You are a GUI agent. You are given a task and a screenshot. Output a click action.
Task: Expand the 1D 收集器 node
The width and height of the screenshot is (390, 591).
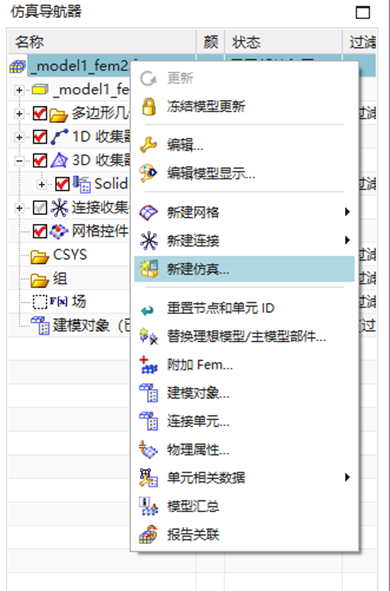pos(19,137)
